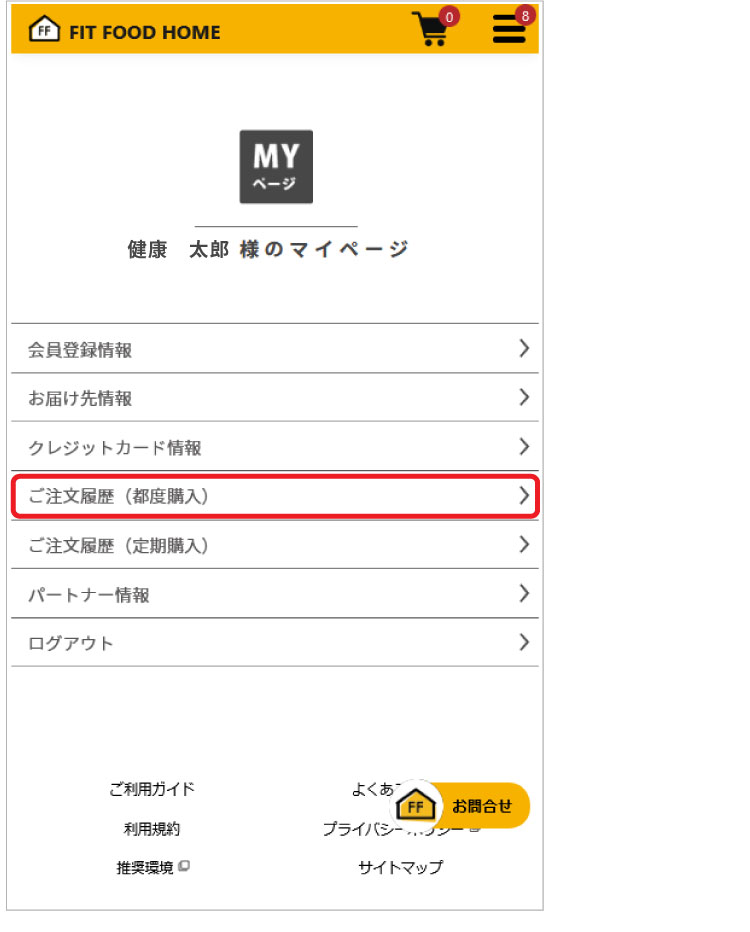Expand クレジットカード情報 chevron arrow
This screenshot has height=932, width=750.
coord(524,446)
